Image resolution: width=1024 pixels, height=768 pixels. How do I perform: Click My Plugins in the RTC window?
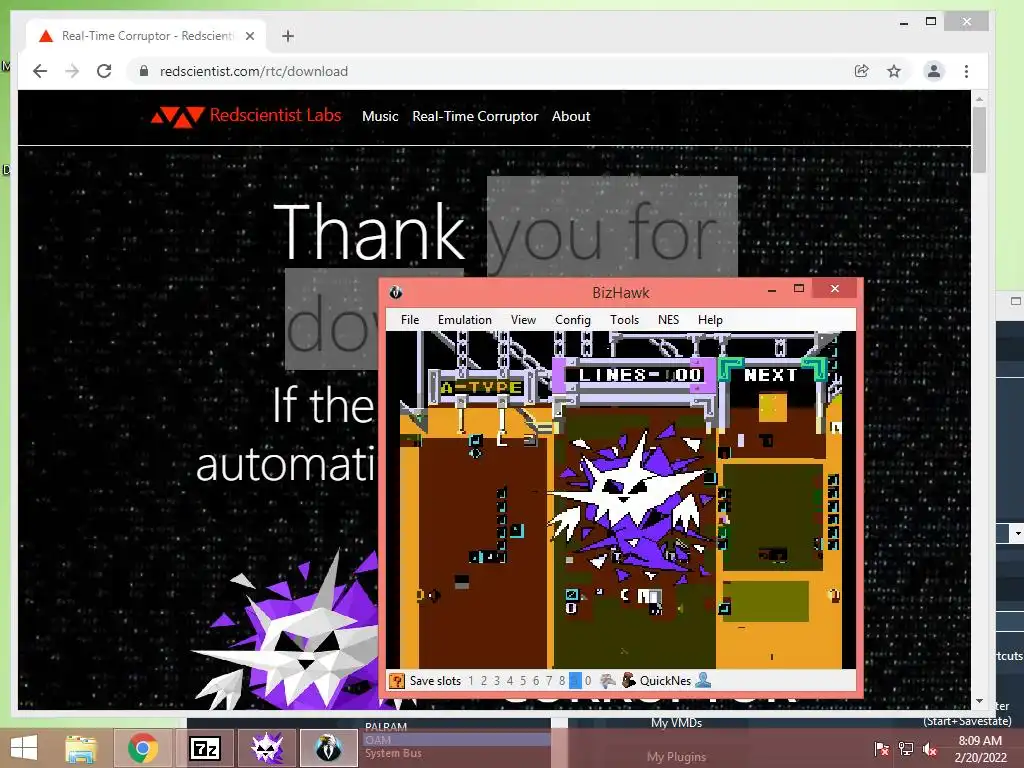click(x=676, y=757)
